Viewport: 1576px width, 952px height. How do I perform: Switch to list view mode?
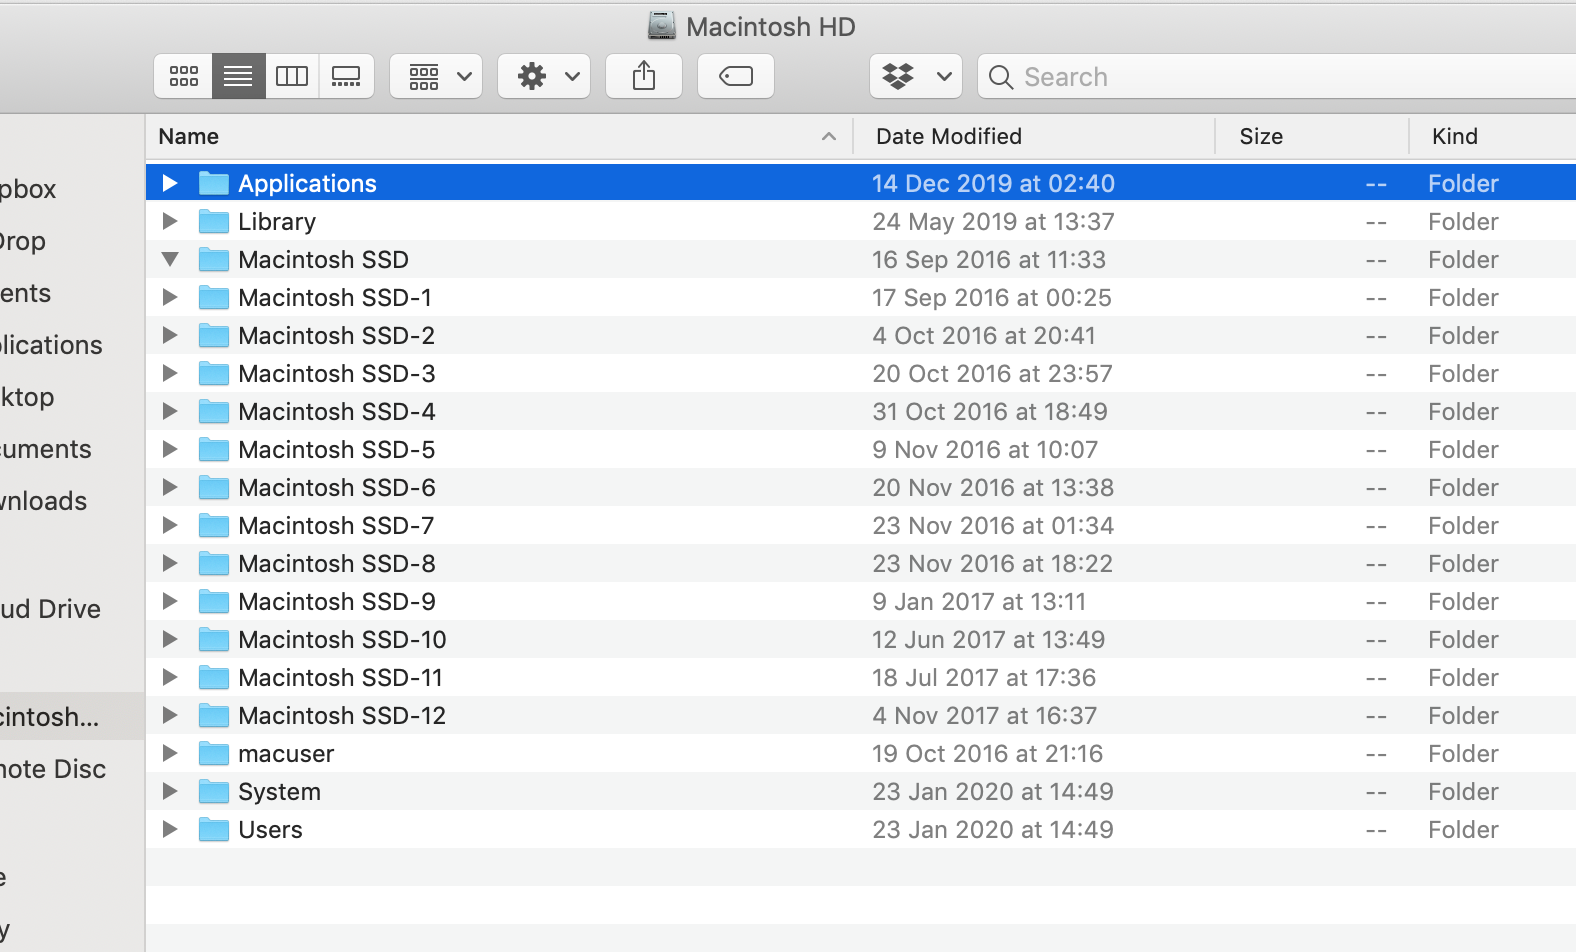click(238, 76)
